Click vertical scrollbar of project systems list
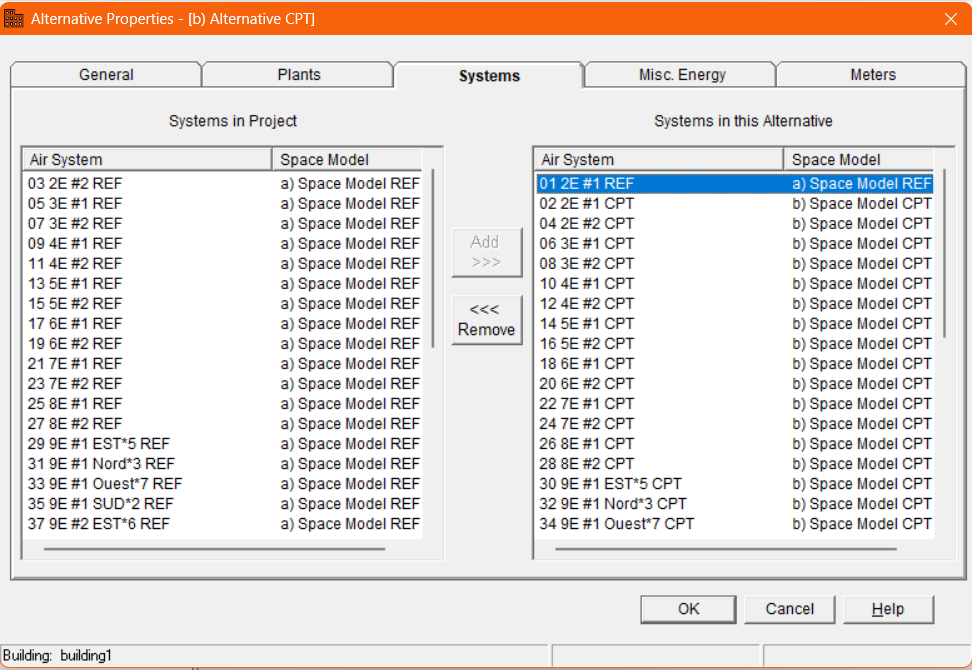 coord(433,258)
